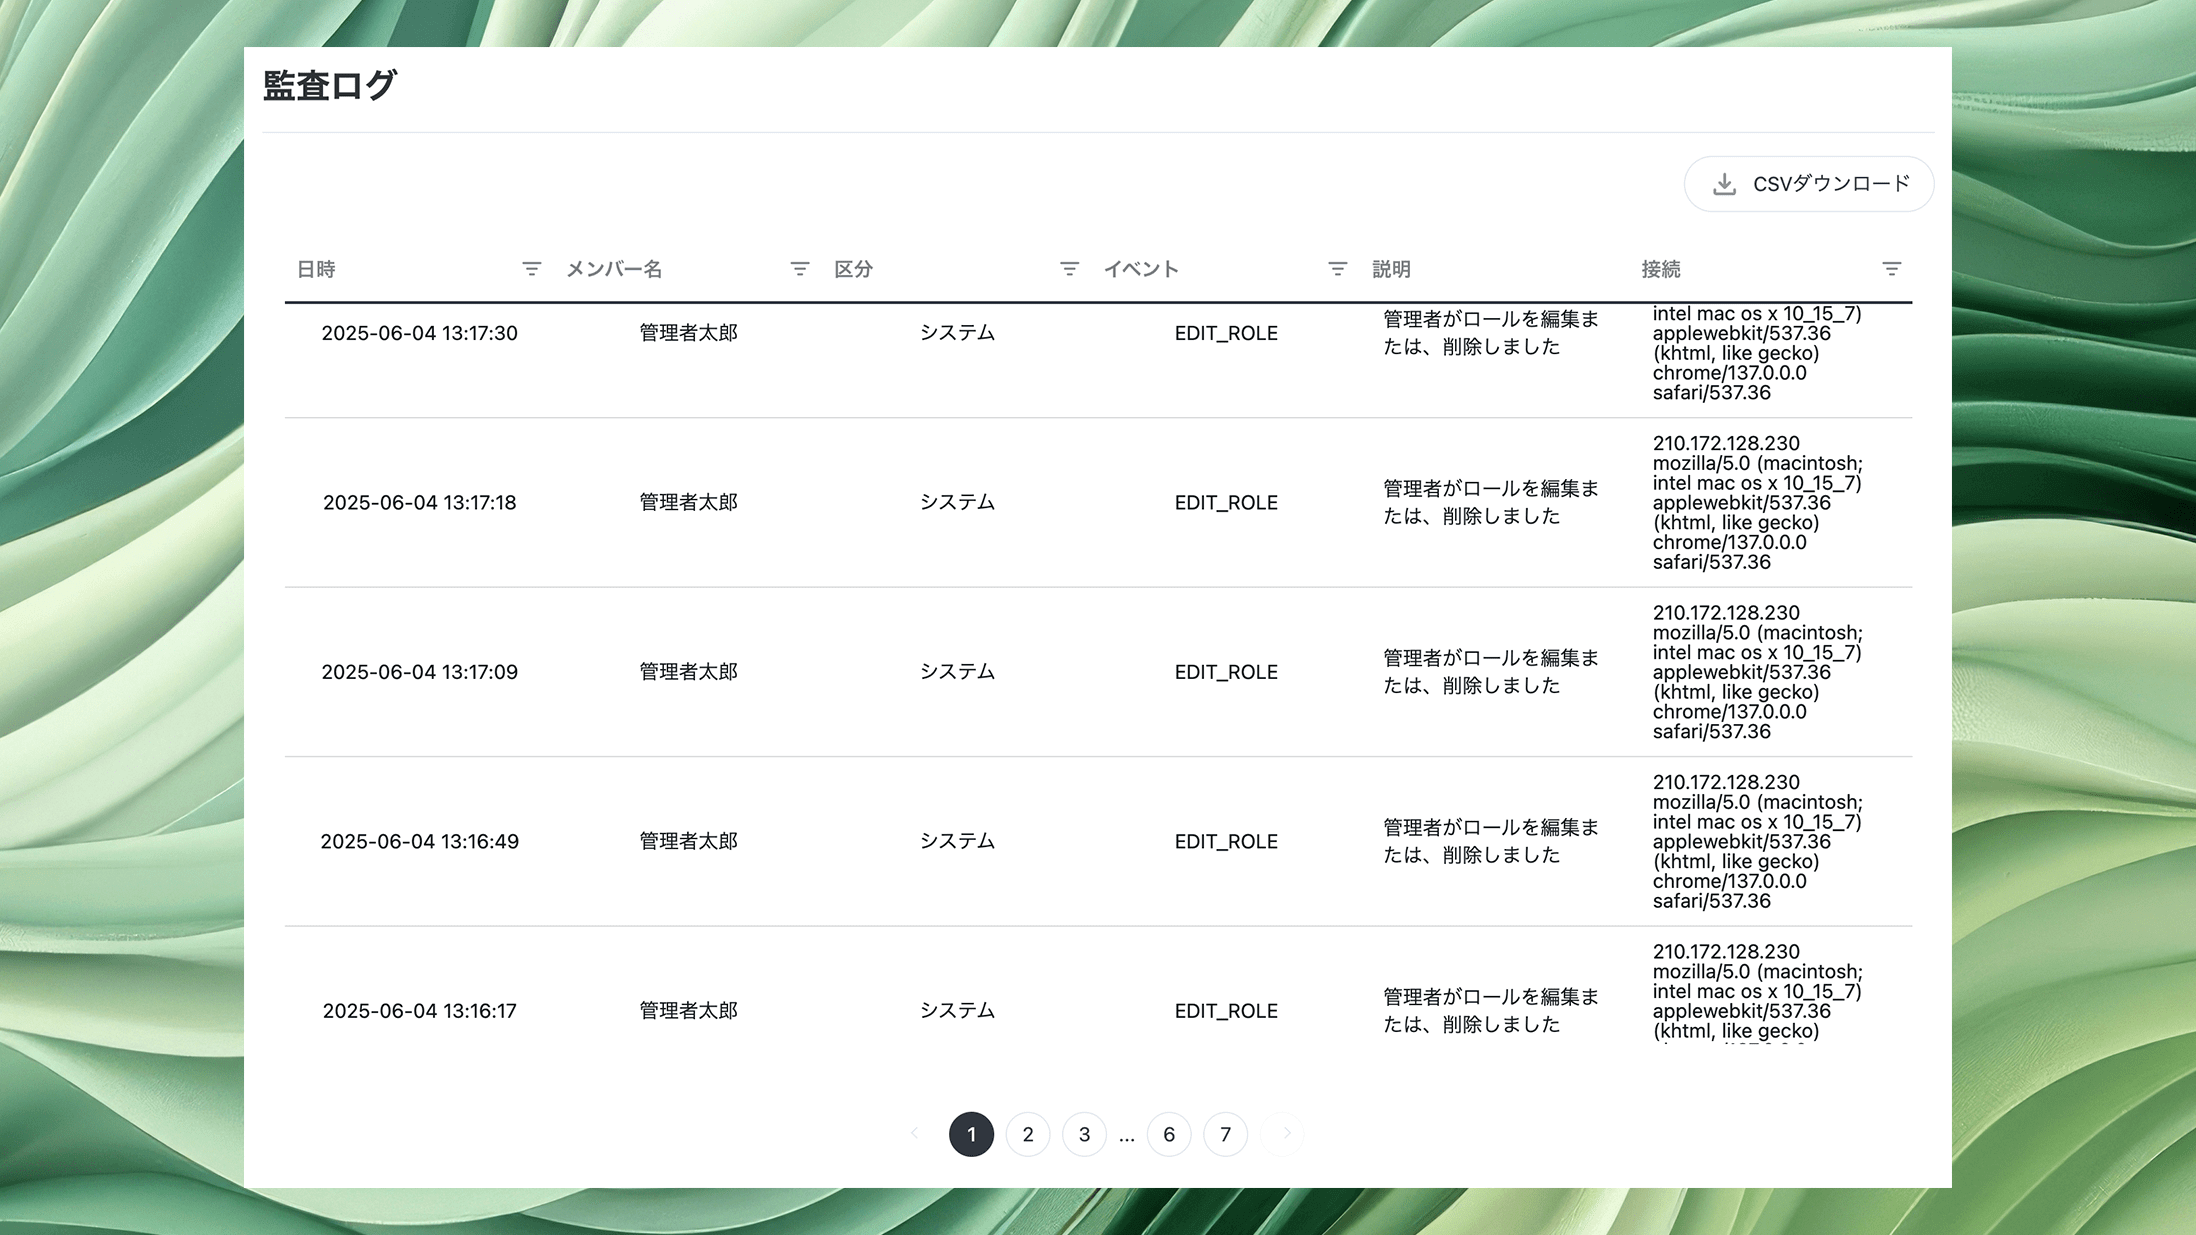This screenshot has width=2196, height=1235.
Task: Click EDIT_ROLE event in 13:16:49 row
Action: pyautogui.click(x=1226, y=842)
